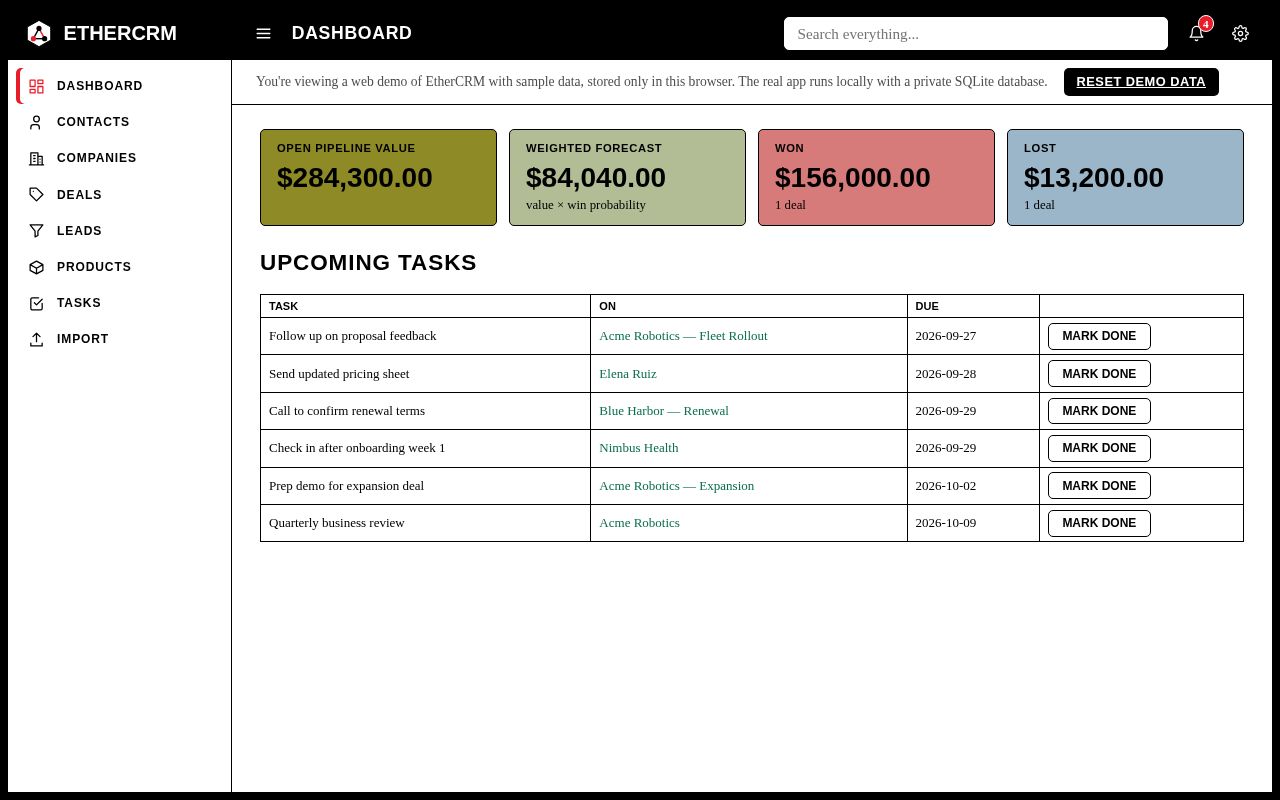1280x800 pixels.
Task: Open the Nimbus Health link
Action: (639, 448)
